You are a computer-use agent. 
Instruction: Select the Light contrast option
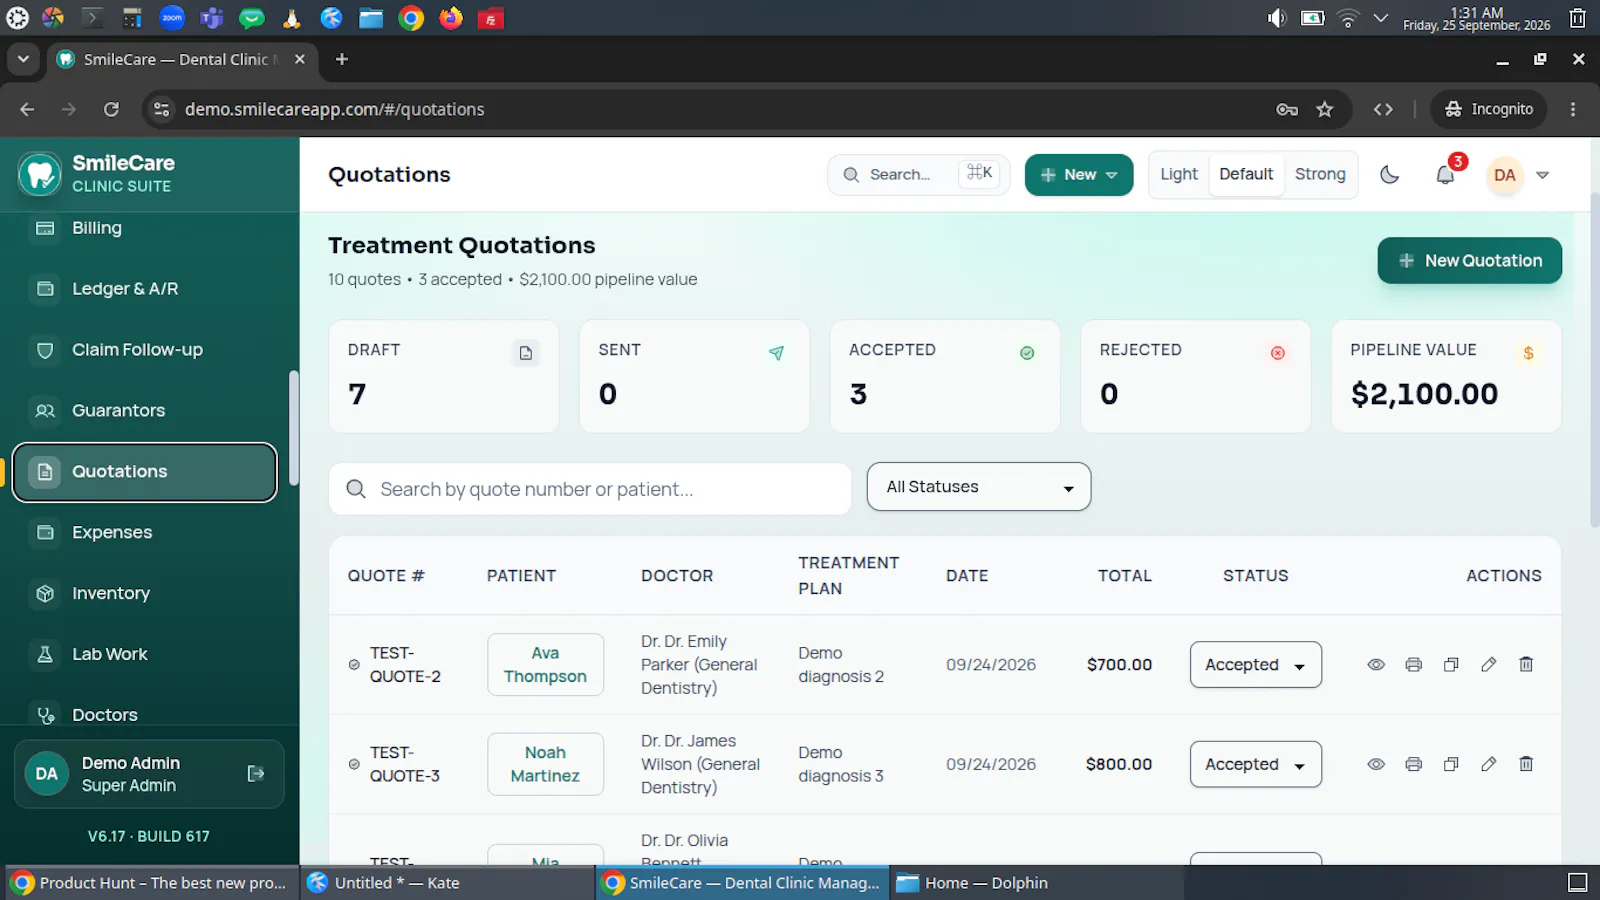1179,175
